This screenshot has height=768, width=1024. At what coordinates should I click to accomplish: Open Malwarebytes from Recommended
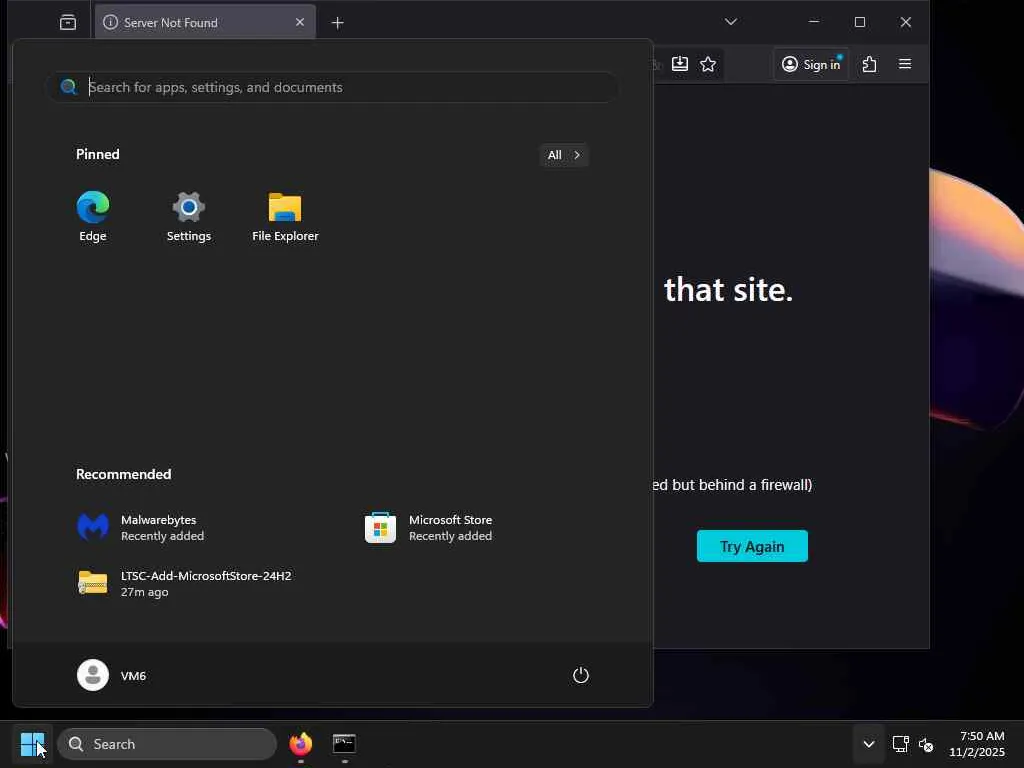tap(140, 528)
